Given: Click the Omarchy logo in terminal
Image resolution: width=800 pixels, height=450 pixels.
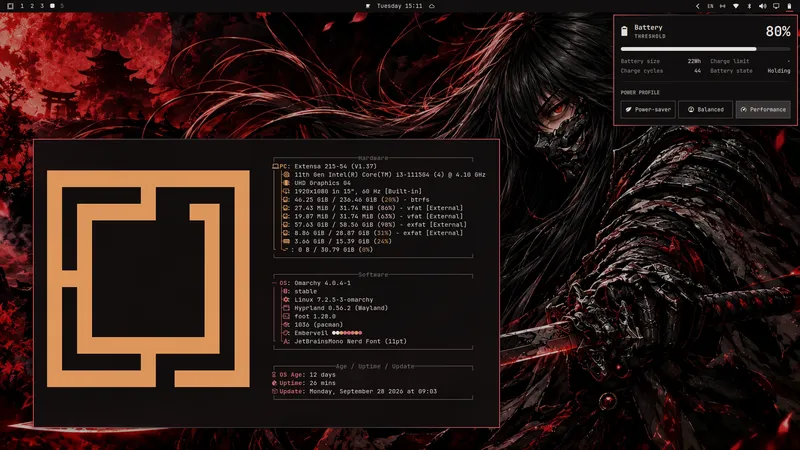Looking at the screenshot, I should point(148,279).
